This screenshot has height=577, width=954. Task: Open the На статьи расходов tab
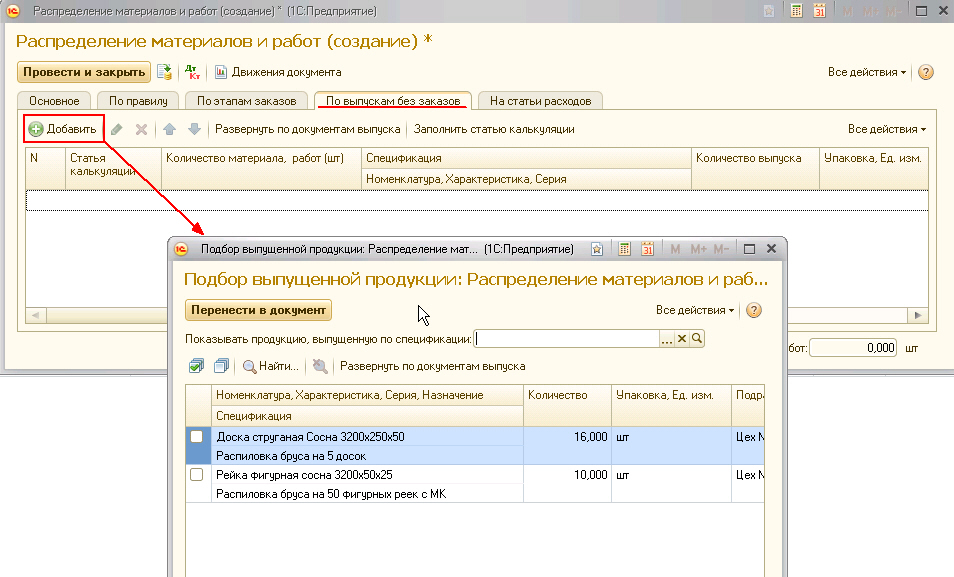pos(540,101)
